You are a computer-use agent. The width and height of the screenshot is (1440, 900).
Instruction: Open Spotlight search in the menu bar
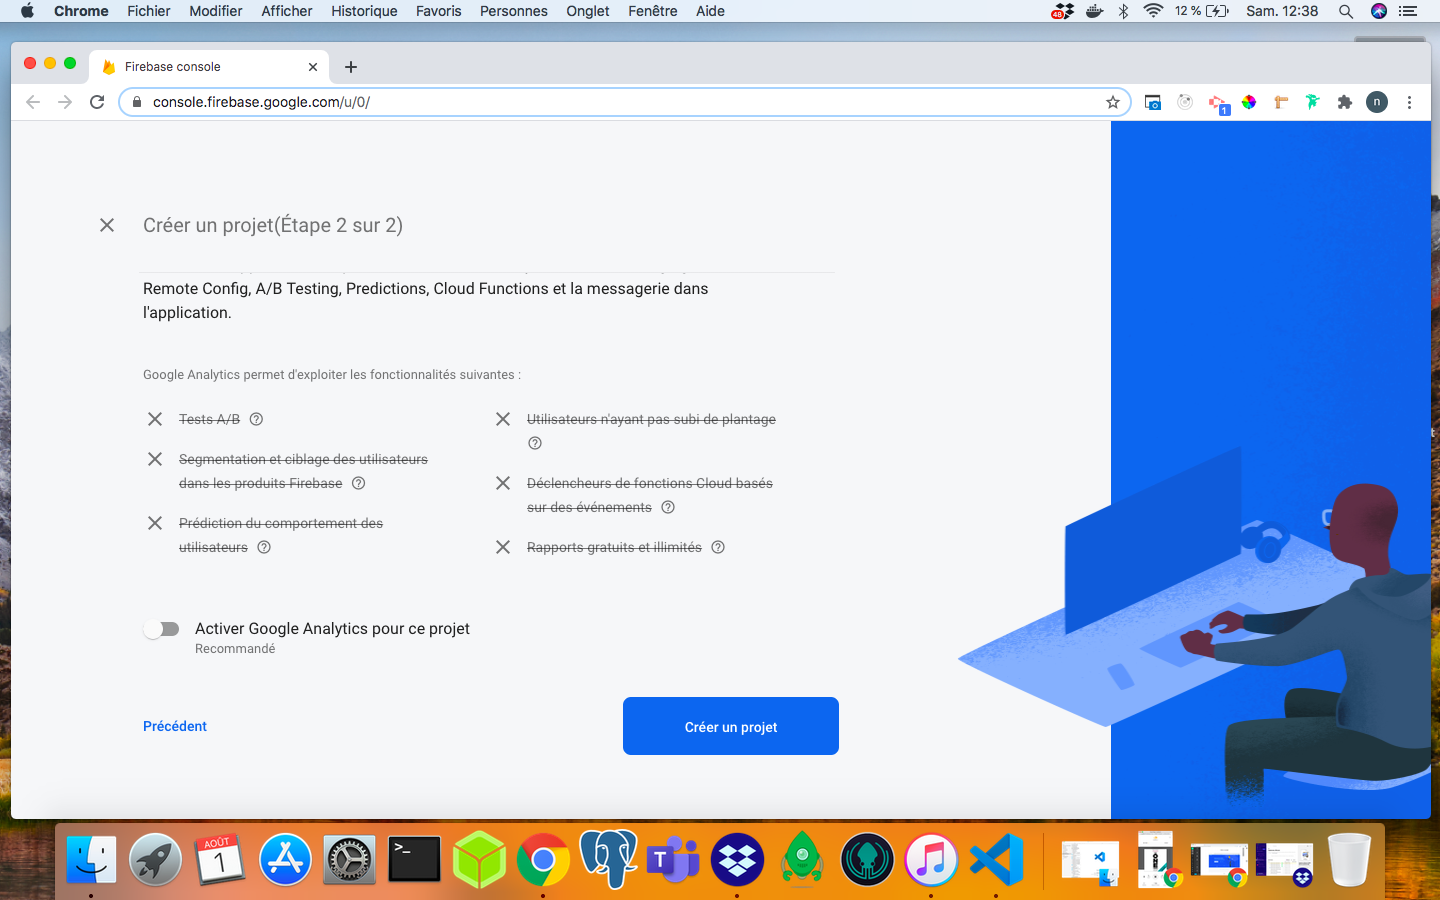[x=1346, y=11]
